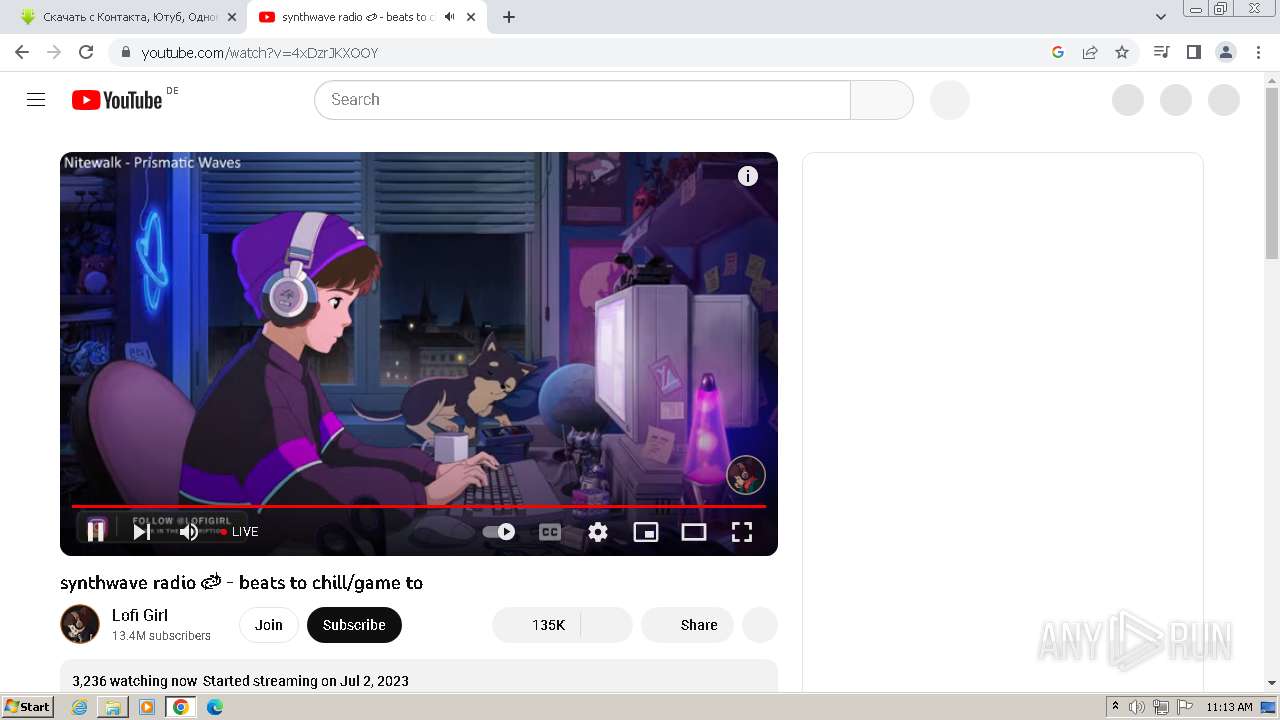Viewport: 1280px width, 720px height.
Task: Show hidden system tray icons
Action: pos(1115,706)
